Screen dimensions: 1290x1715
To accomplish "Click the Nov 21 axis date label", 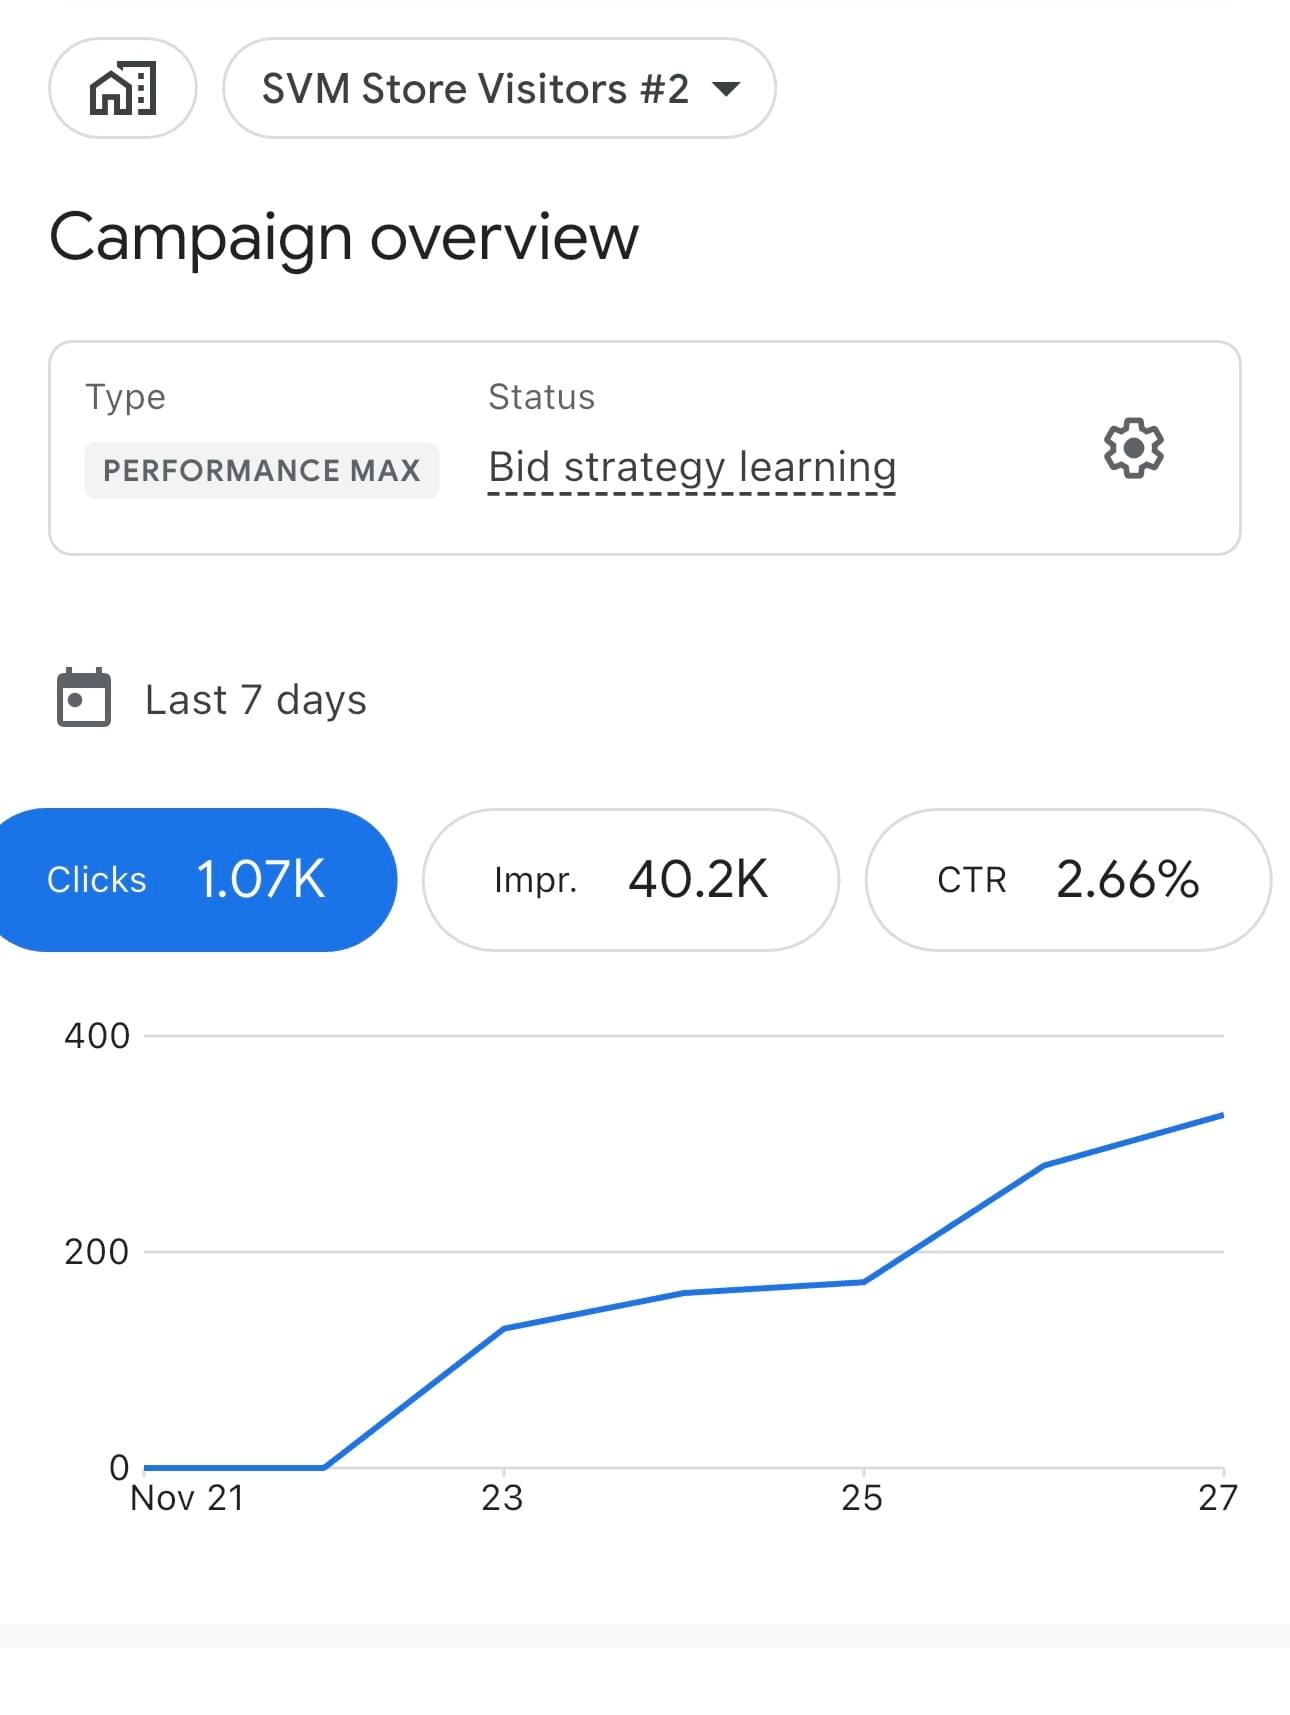I will point(187,1498).
